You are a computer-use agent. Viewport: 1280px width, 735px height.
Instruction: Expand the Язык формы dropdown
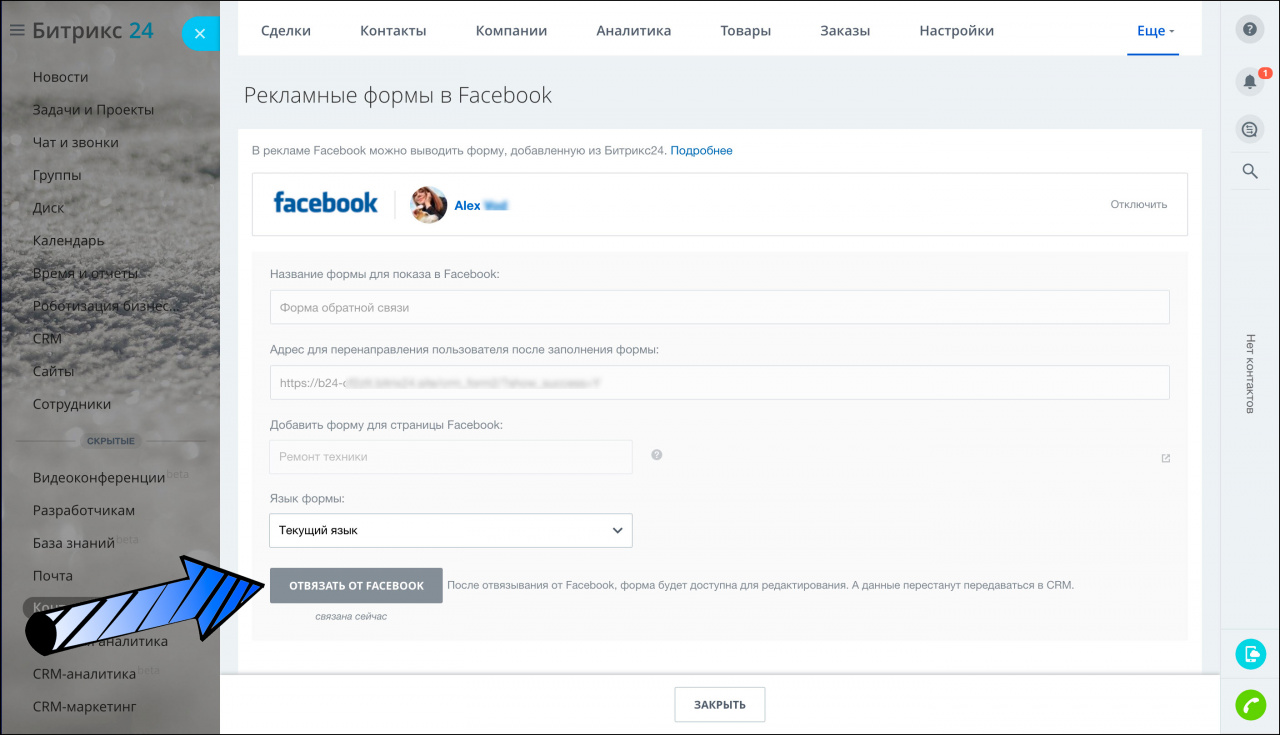tap(451, 530)
